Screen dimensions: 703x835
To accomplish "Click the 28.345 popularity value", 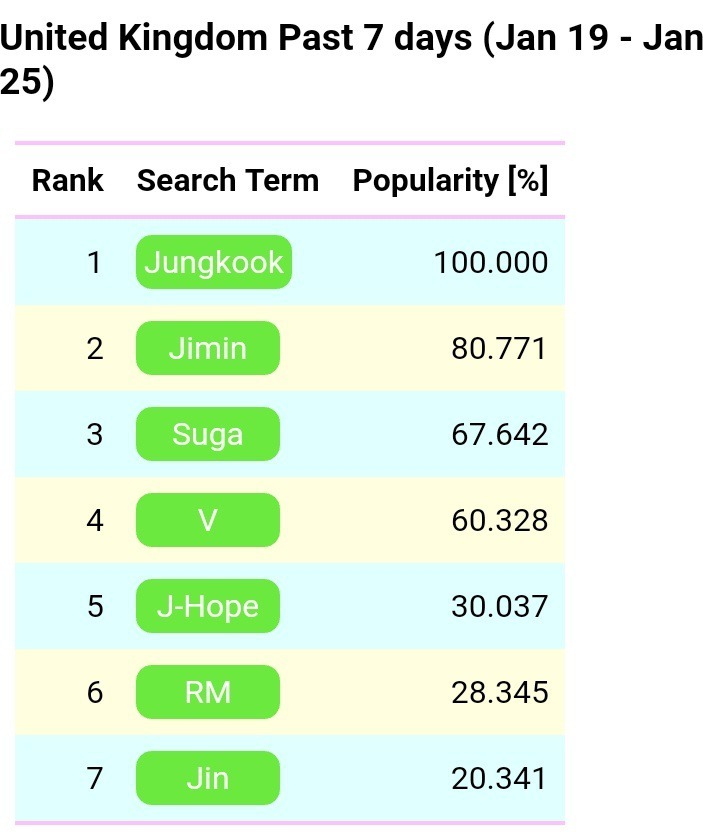I will tap(499, 692).
